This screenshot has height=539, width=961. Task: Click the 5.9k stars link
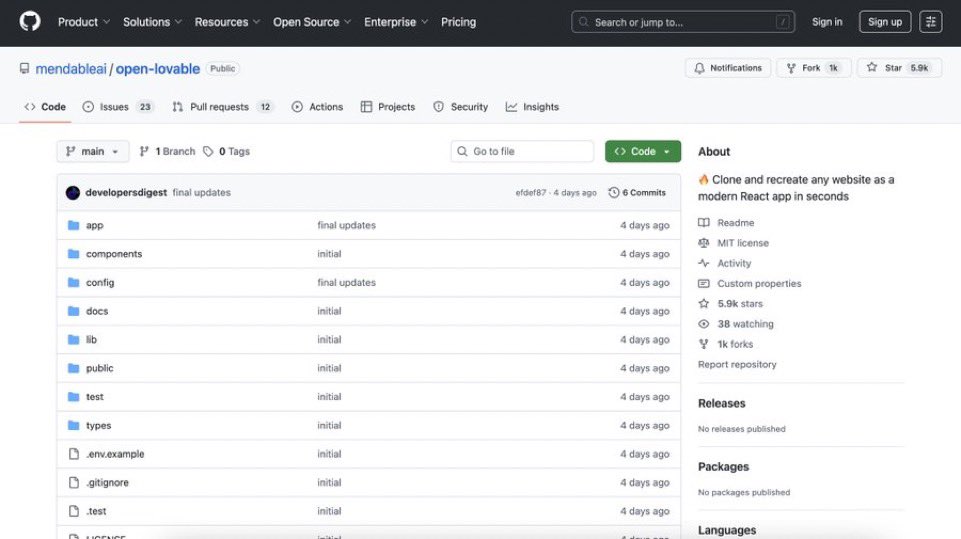740,304
